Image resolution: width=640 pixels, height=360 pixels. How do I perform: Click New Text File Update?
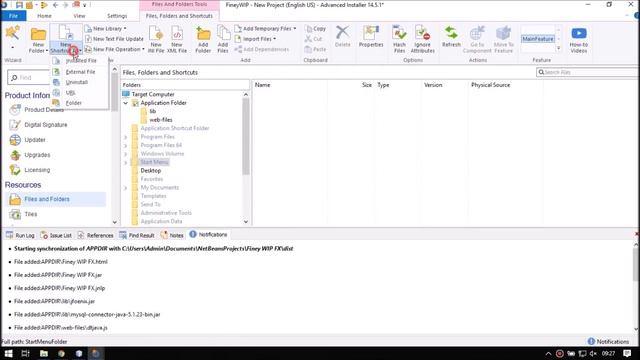[114, 39]
